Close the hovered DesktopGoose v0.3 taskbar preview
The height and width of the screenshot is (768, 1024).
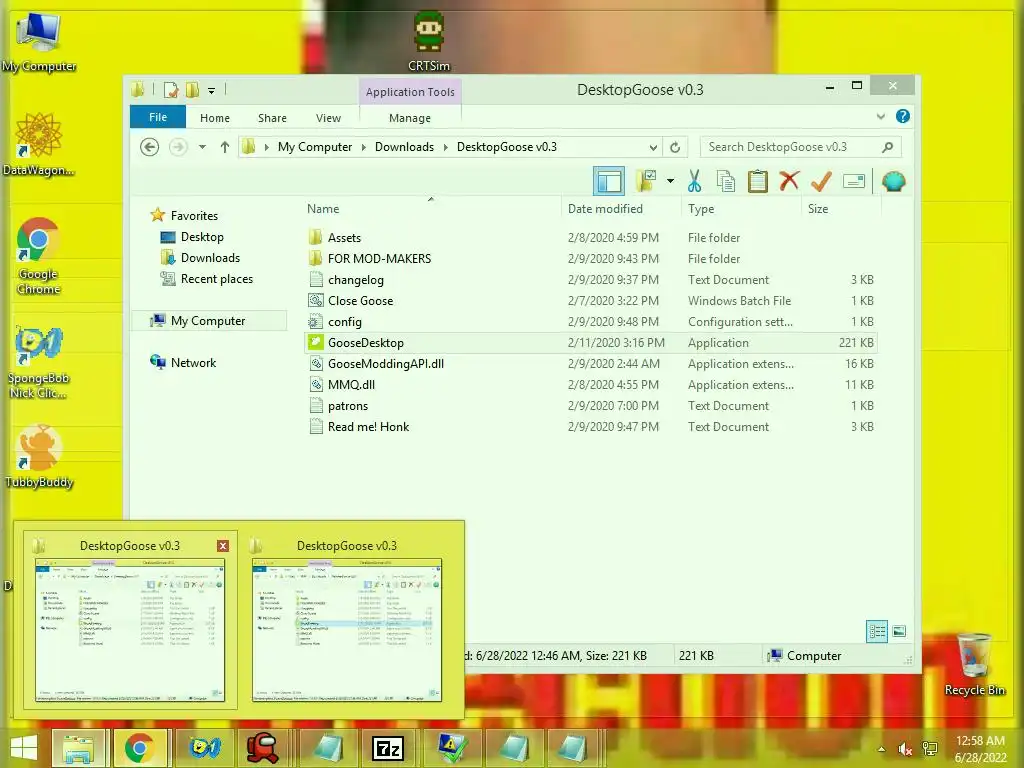[x=223, y=546]
